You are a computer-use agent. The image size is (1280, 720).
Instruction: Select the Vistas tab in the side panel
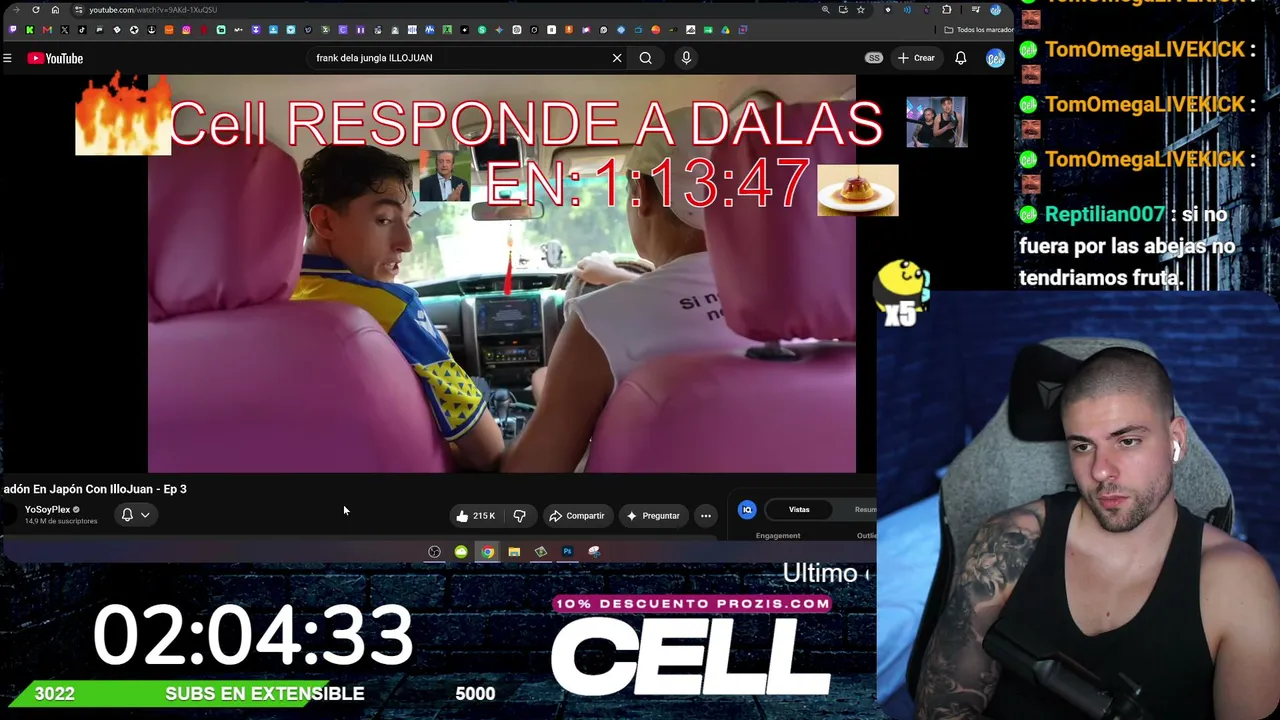(799, 510)
